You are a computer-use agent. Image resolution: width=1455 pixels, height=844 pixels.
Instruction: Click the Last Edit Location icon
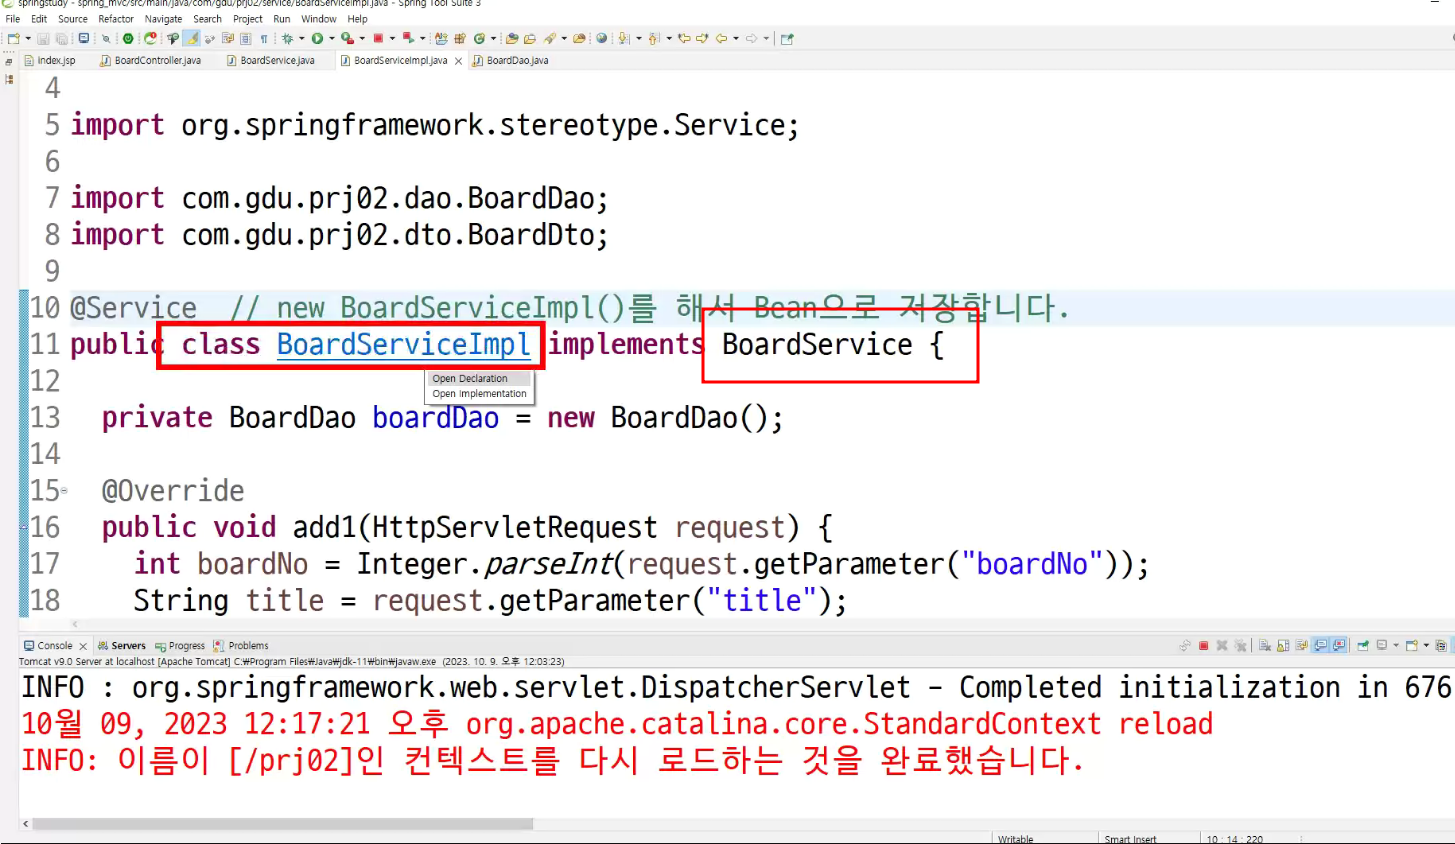684,39
